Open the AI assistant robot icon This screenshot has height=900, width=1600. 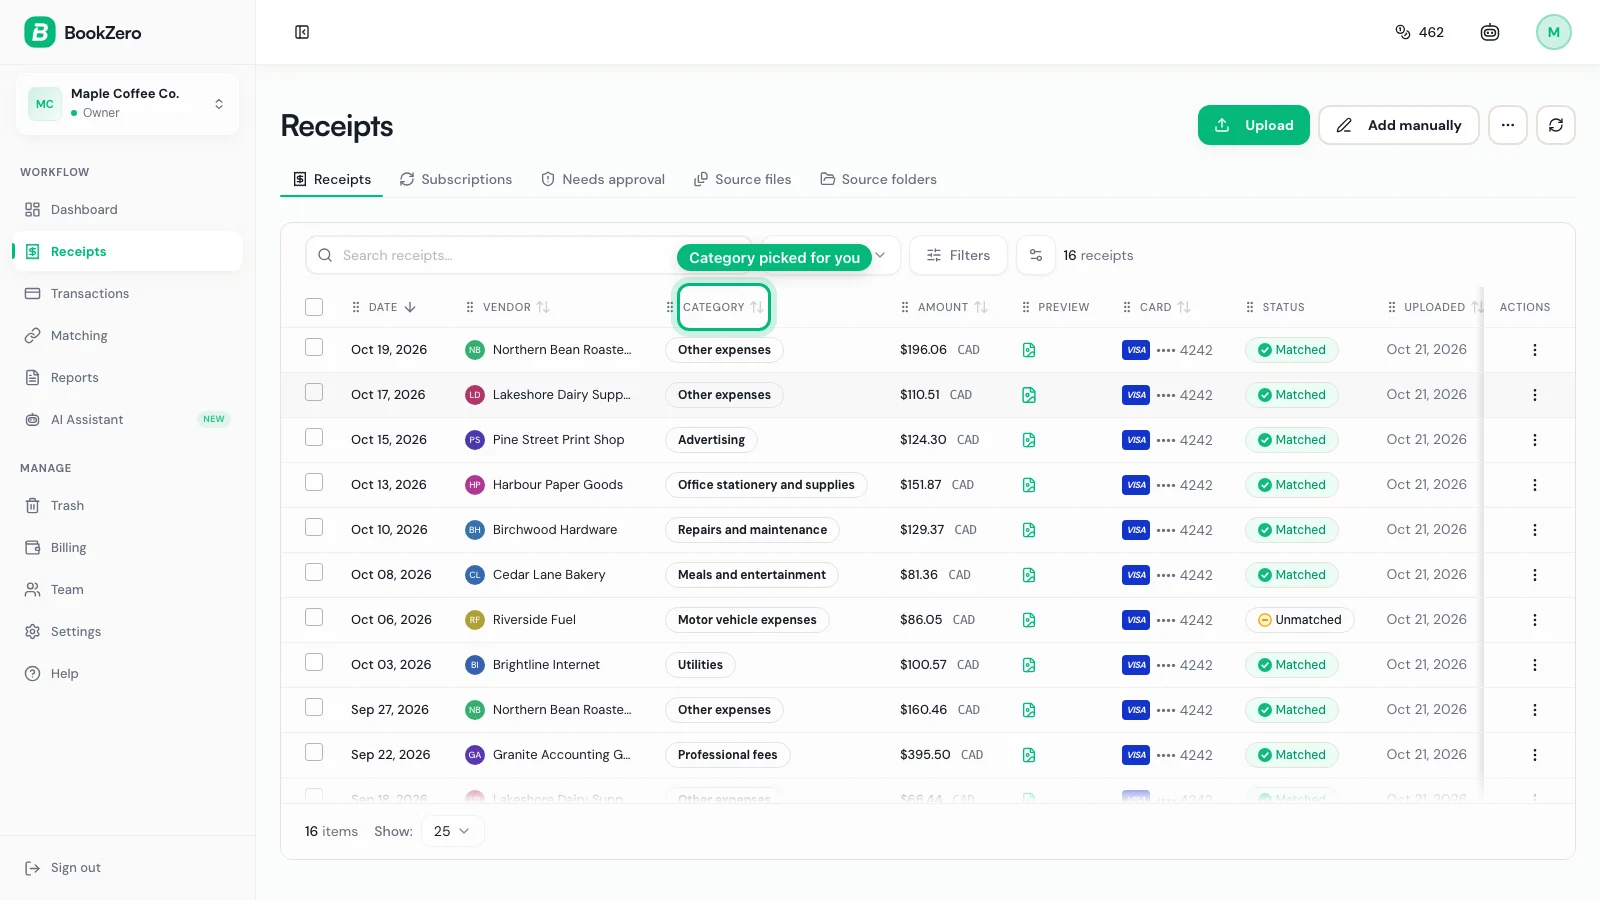pyautogui.click(x=1490, y=32)
